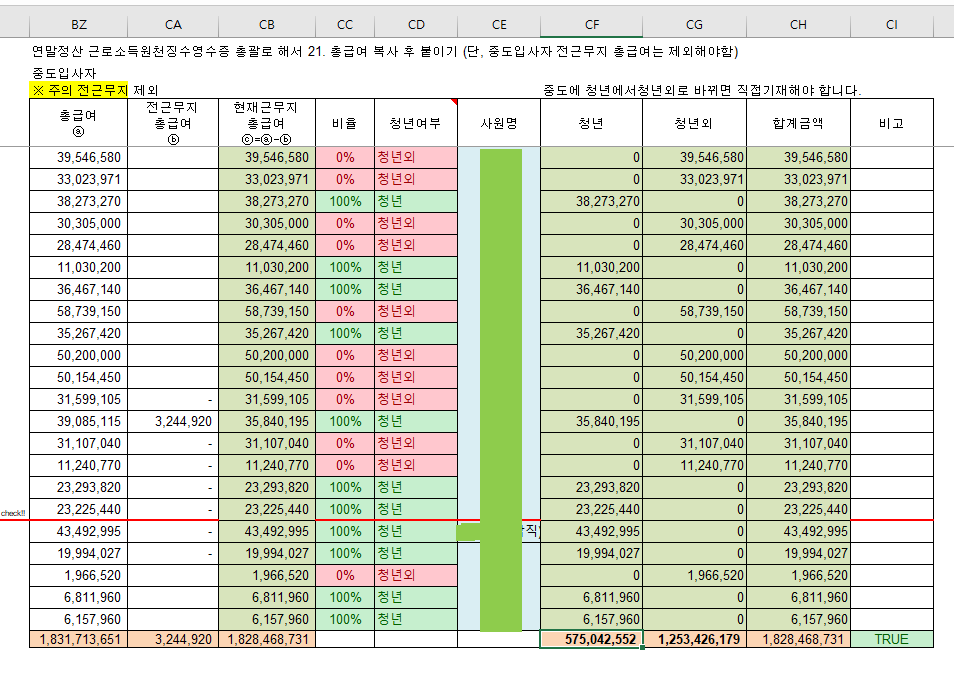
Task: Select the 합계금액 header cell
Action: pos(797,123)
